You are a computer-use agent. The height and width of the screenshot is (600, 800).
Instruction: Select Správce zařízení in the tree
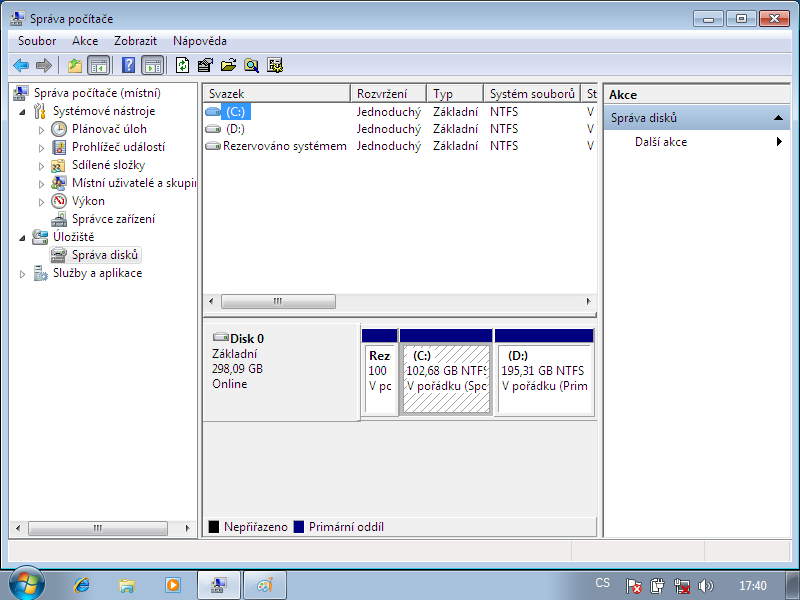[x=113, y=219]
